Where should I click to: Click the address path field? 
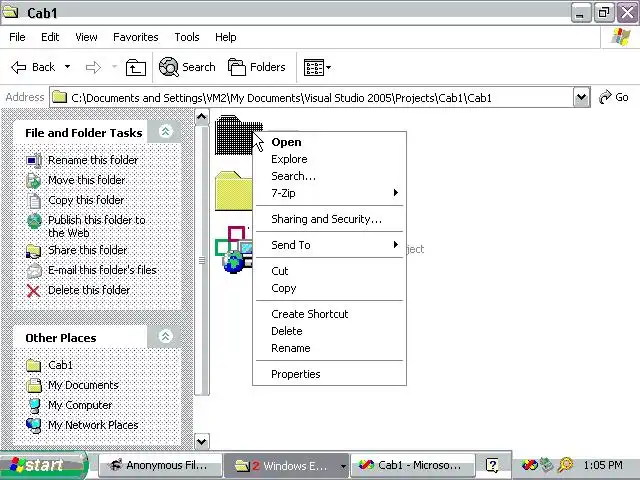click(x=312, y=98)
